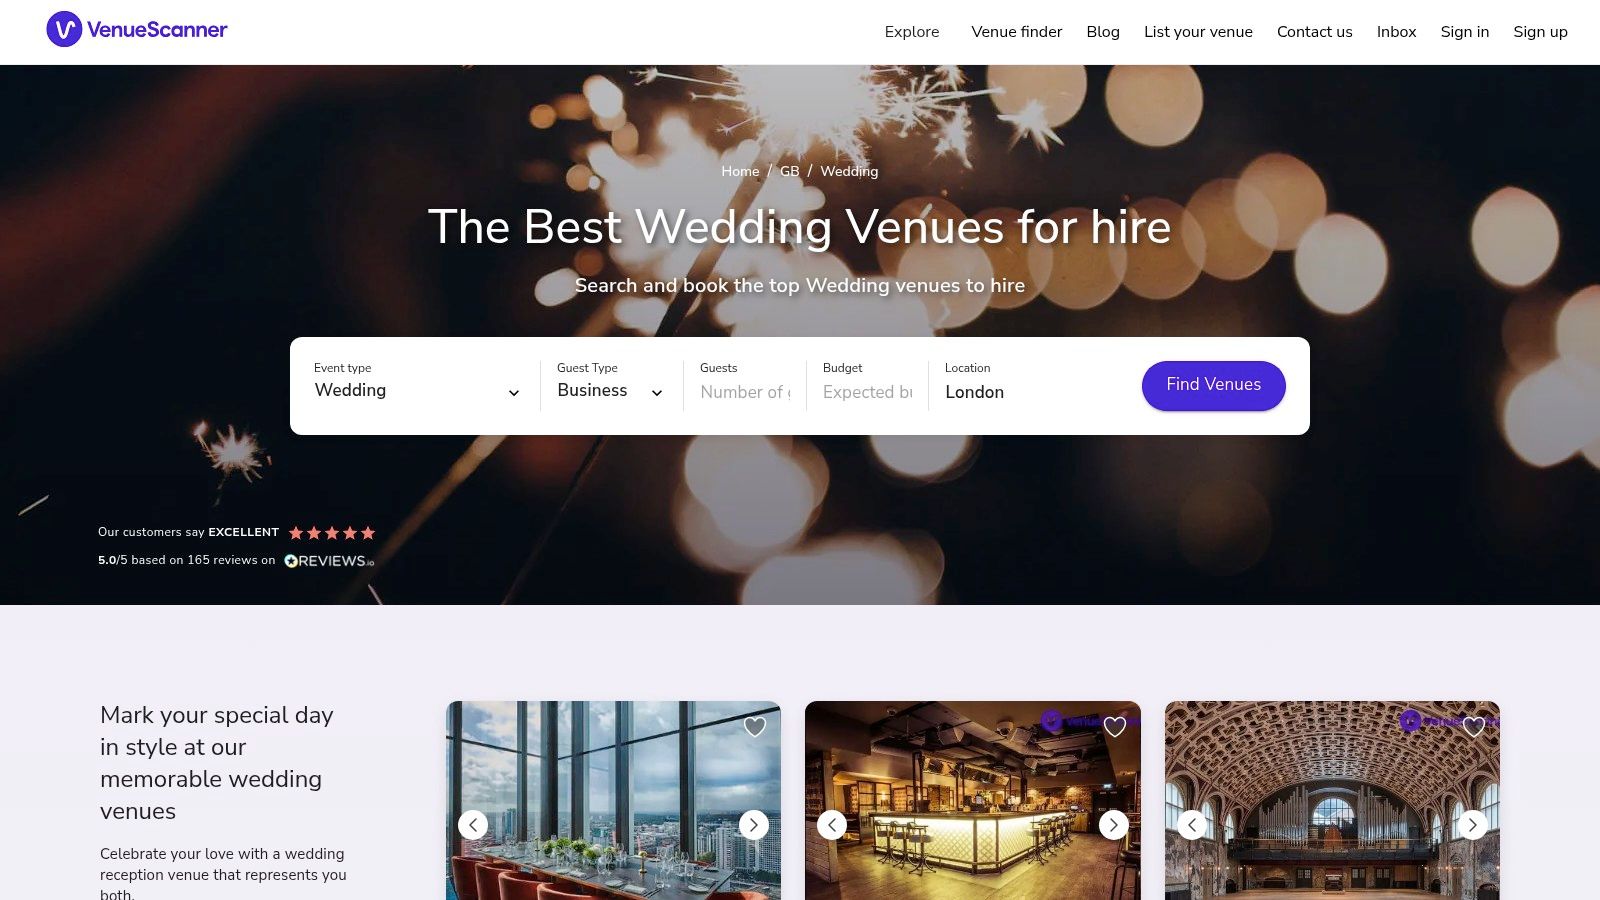Image resolution: width=1600 pixels, height=900 pixels.
Task: Click the Find Venues button
Action: click(1214, 385)
